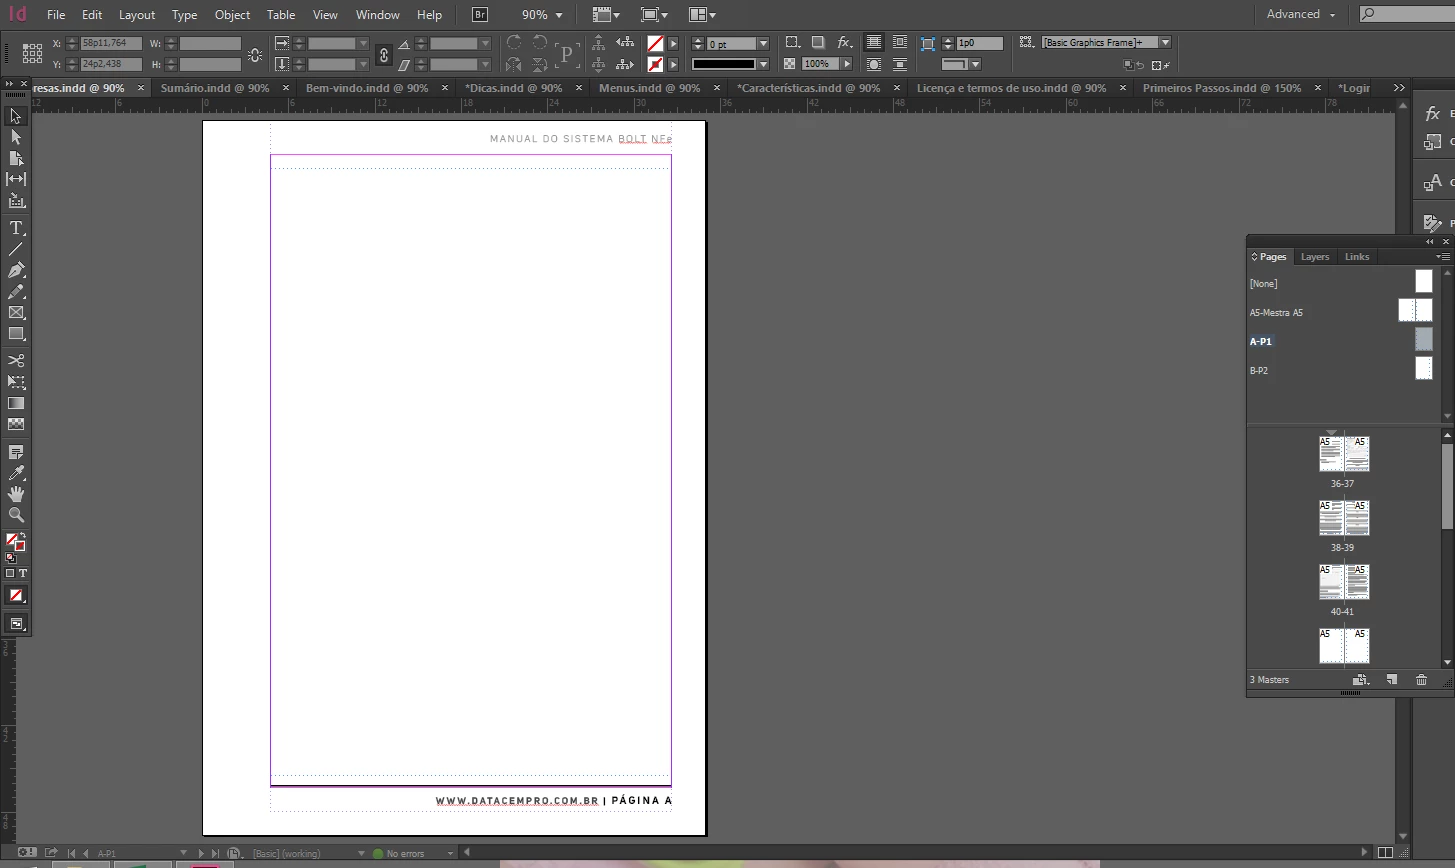The image size is (1455, 868).
Task: Switch to the Layers panel tab
Action: click(x=1315, y=257)
